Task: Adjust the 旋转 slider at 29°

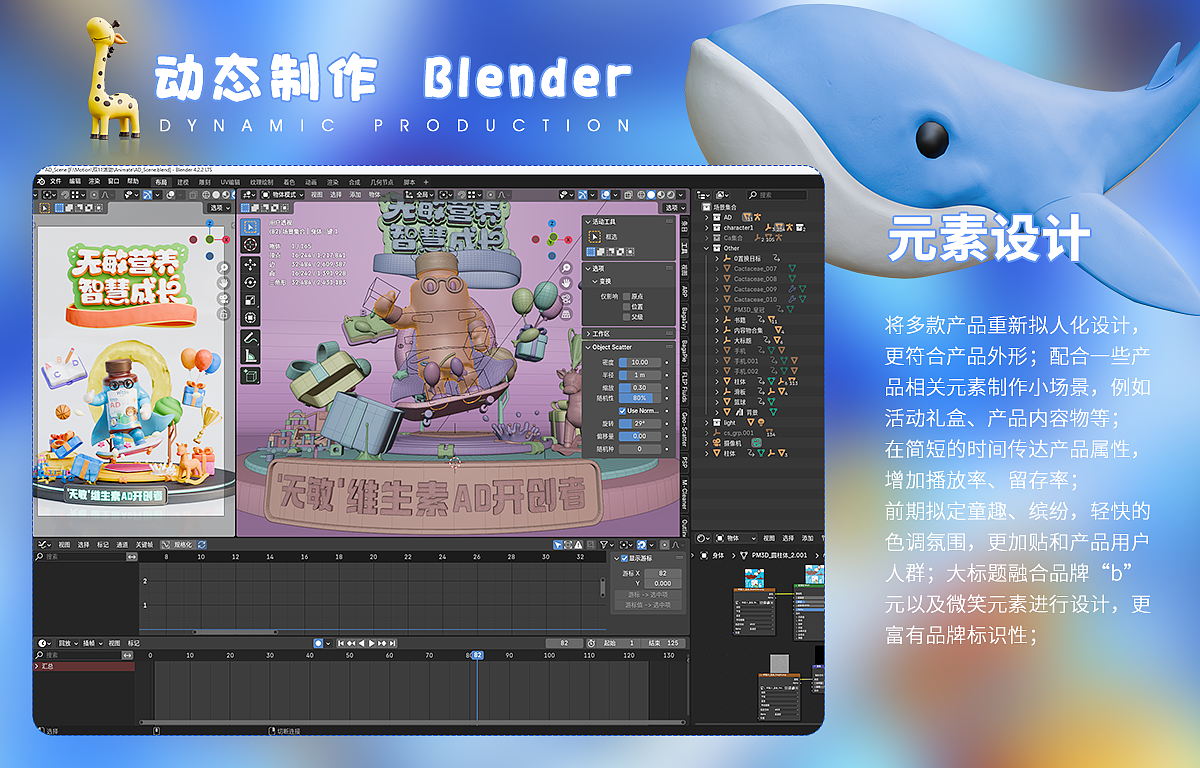Action: pyautogui.click(x=640, y=424)
